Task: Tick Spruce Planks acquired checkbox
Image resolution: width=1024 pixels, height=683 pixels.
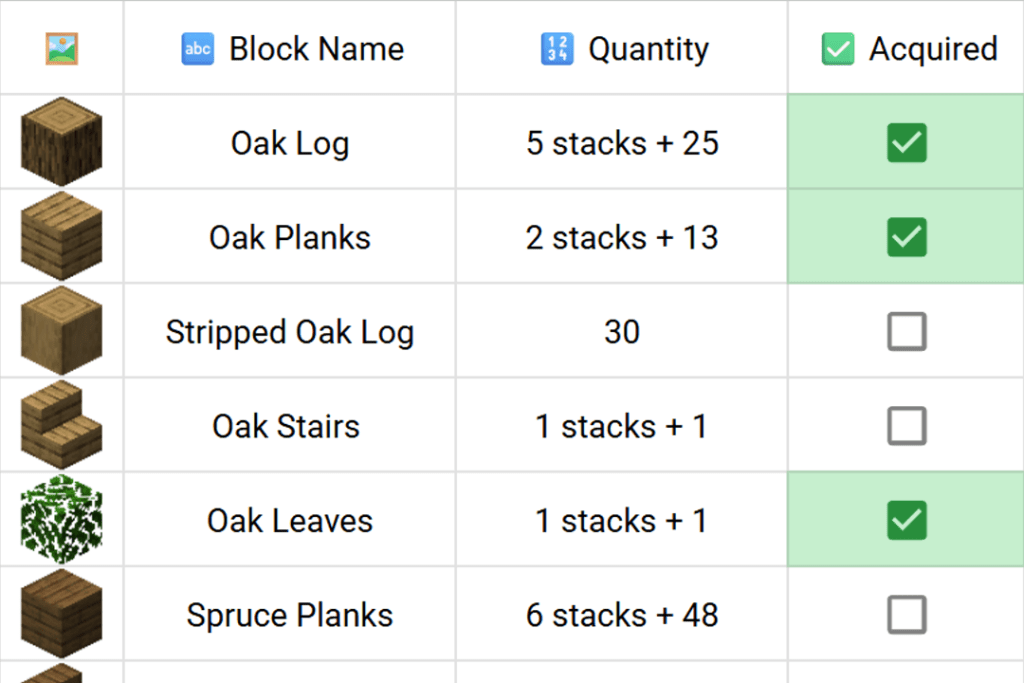Action: [906, 615]
